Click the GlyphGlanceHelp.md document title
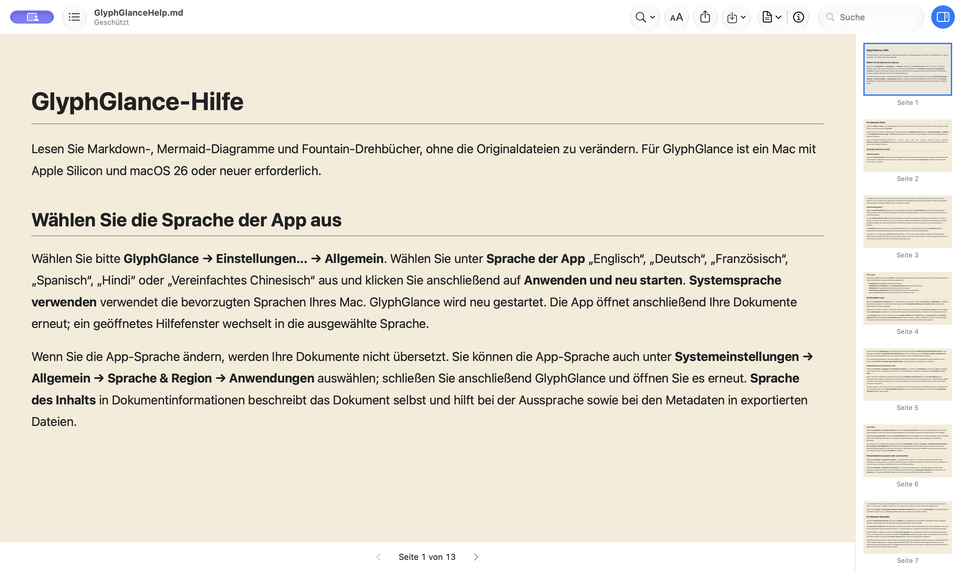Screen dimensions: 960x571 point(138,12)
